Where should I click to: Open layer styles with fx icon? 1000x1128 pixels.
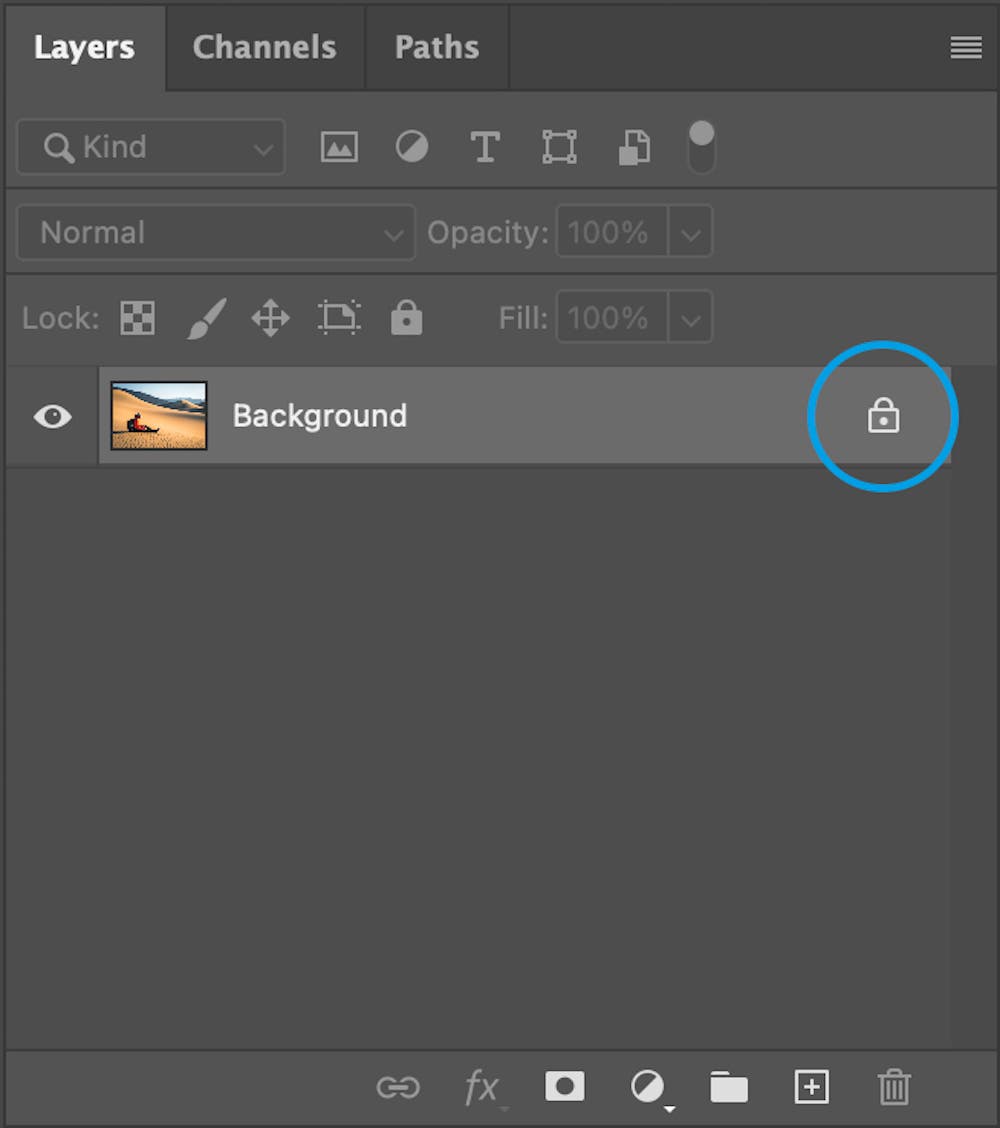tap(481, 1087)
